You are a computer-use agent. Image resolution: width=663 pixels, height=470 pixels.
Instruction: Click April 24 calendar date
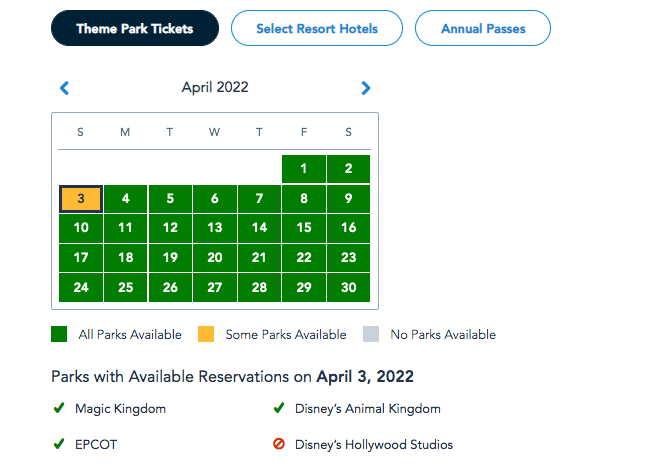tap(81, 287)
